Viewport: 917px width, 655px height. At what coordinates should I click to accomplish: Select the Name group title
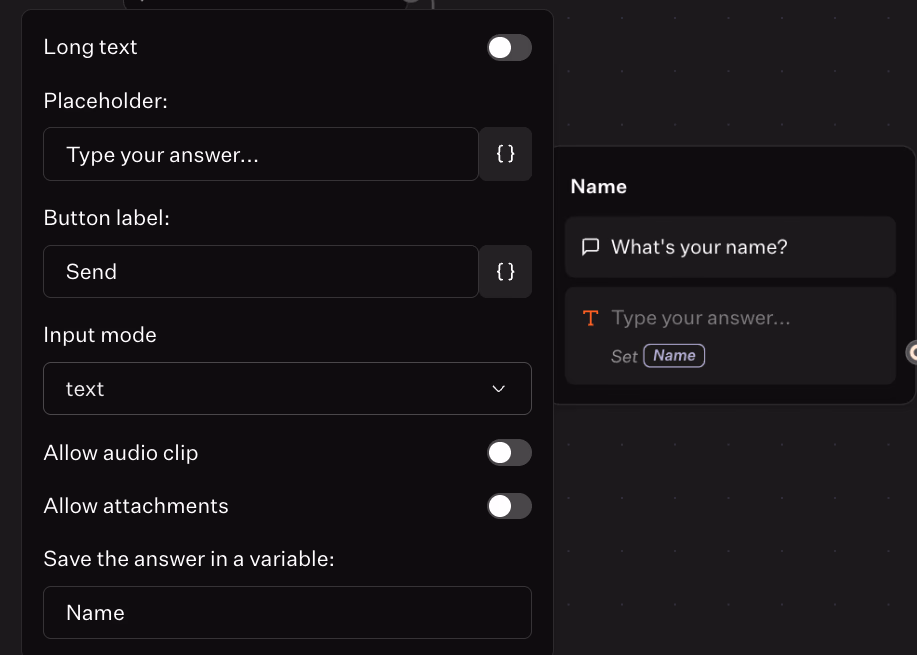click(599, 187)
